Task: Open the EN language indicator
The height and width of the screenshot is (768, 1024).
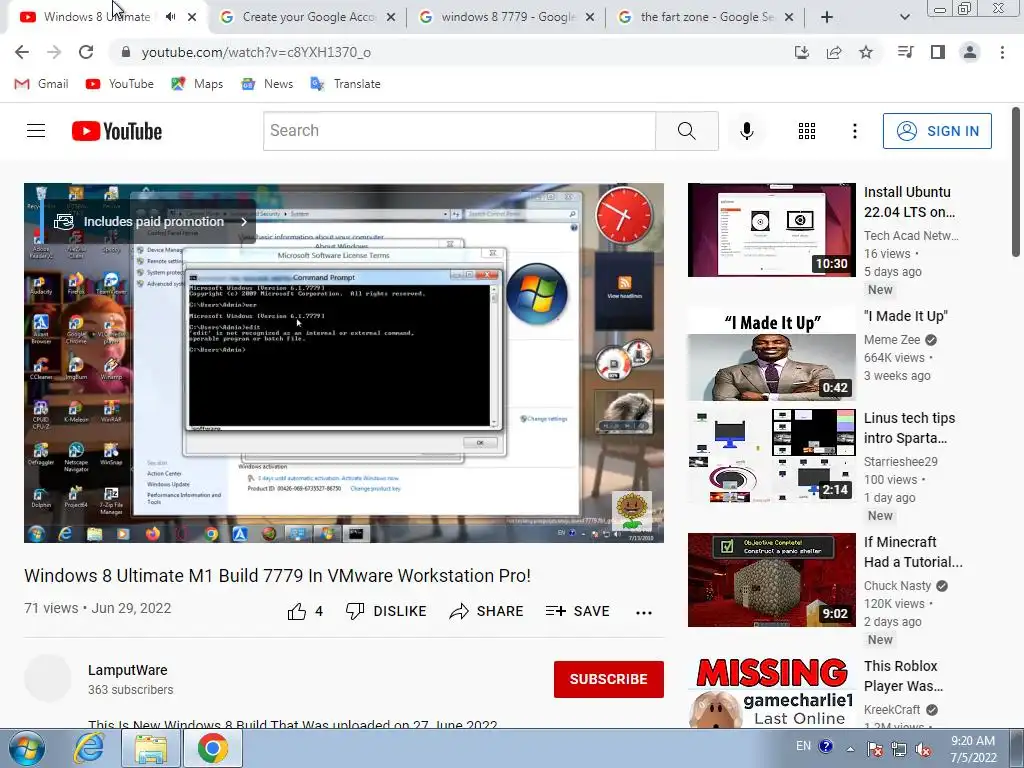Action: pos(803,746)
